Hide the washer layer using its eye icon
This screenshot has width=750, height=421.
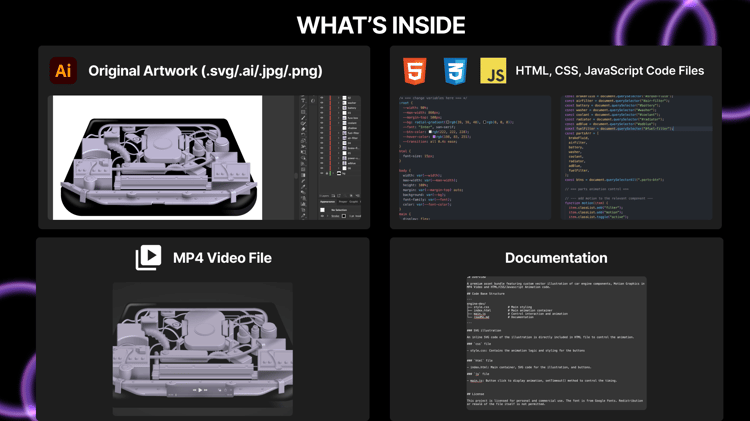tap(322, 103)
